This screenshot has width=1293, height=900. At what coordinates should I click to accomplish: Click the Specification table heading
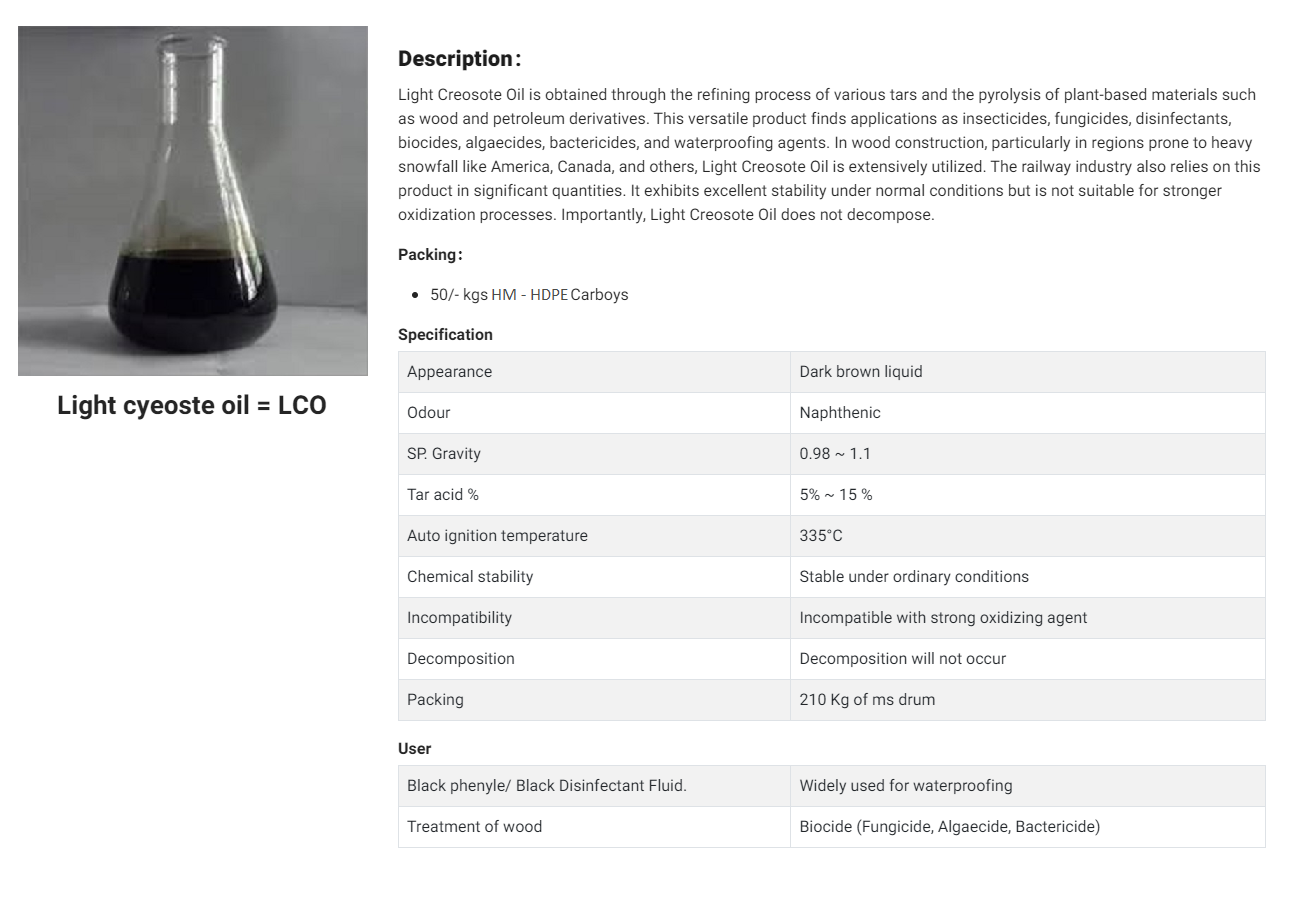click(445, 335)
